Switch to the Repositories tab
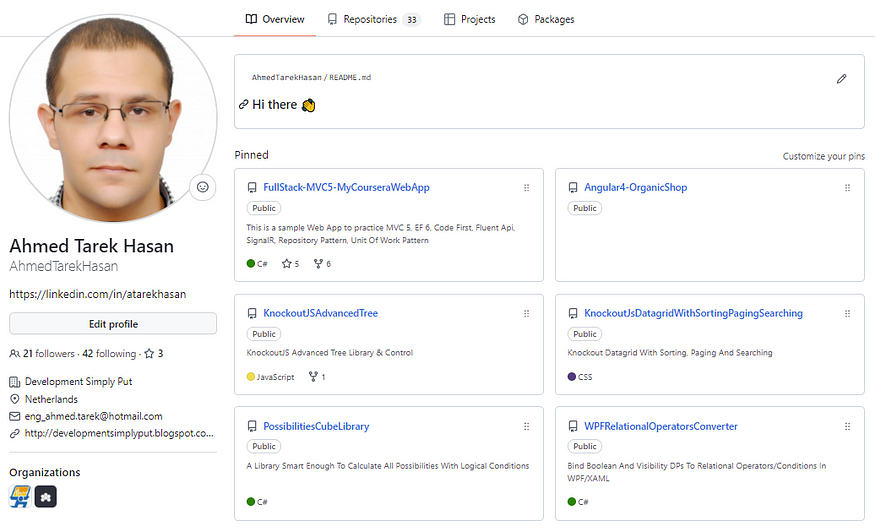This screenshot has width=875, height=531. click(373, 19)
